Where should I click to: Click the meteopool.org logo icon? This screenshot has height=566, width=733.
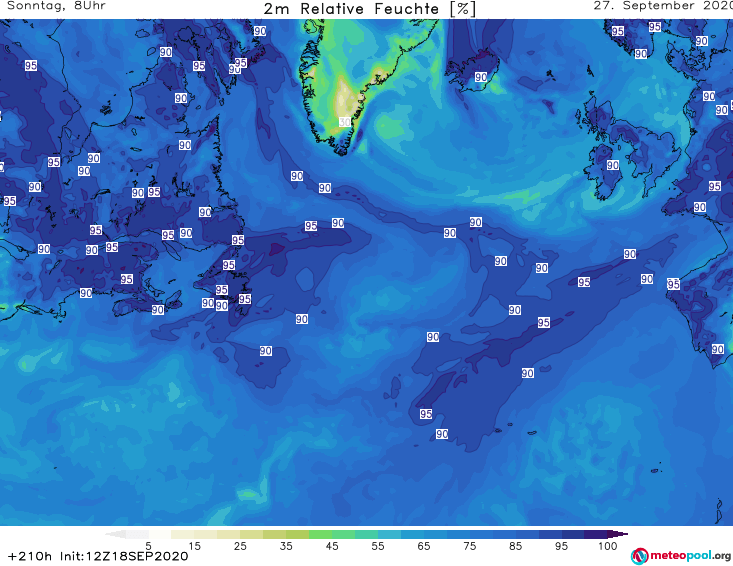[x=640, y=556]
